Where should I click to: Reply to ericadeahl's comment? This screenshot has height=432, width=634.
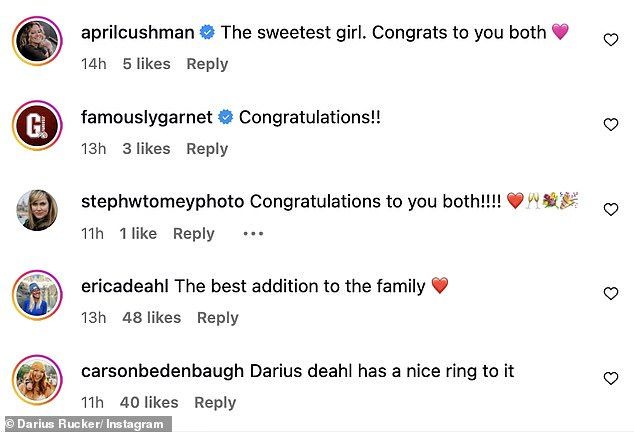point(217,318)
